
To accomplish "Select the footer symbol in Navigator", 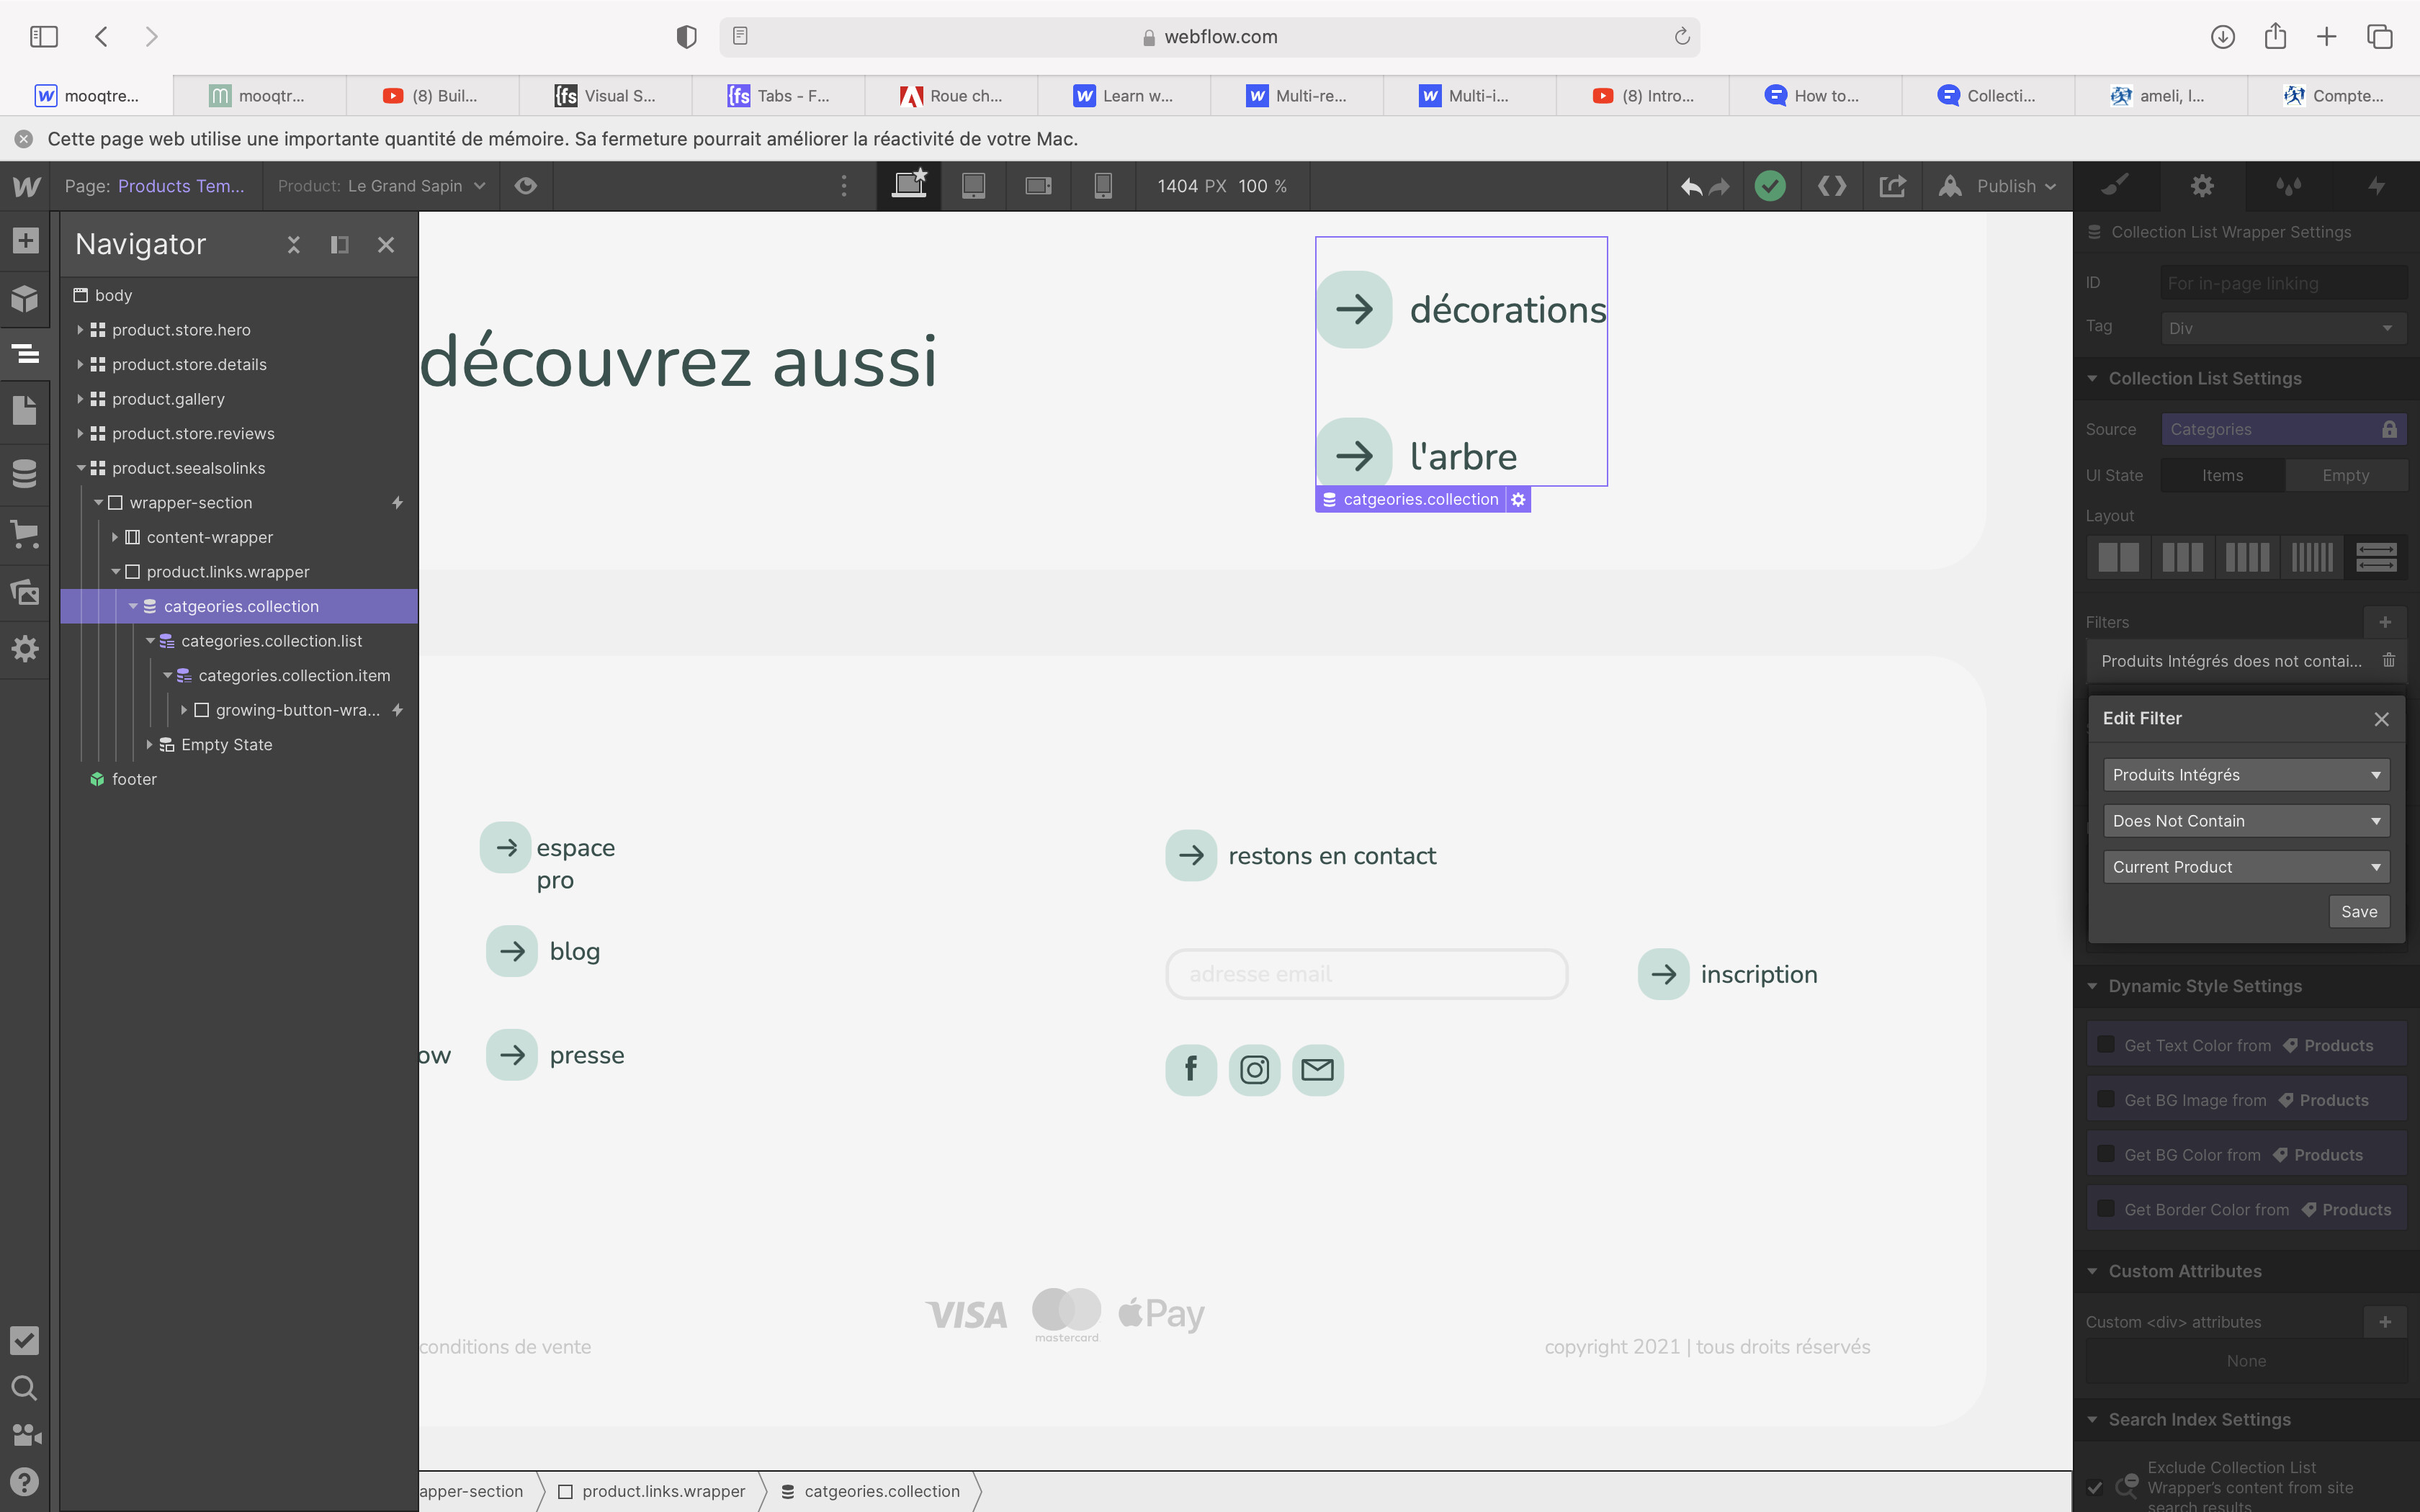I will click(134, 779).
